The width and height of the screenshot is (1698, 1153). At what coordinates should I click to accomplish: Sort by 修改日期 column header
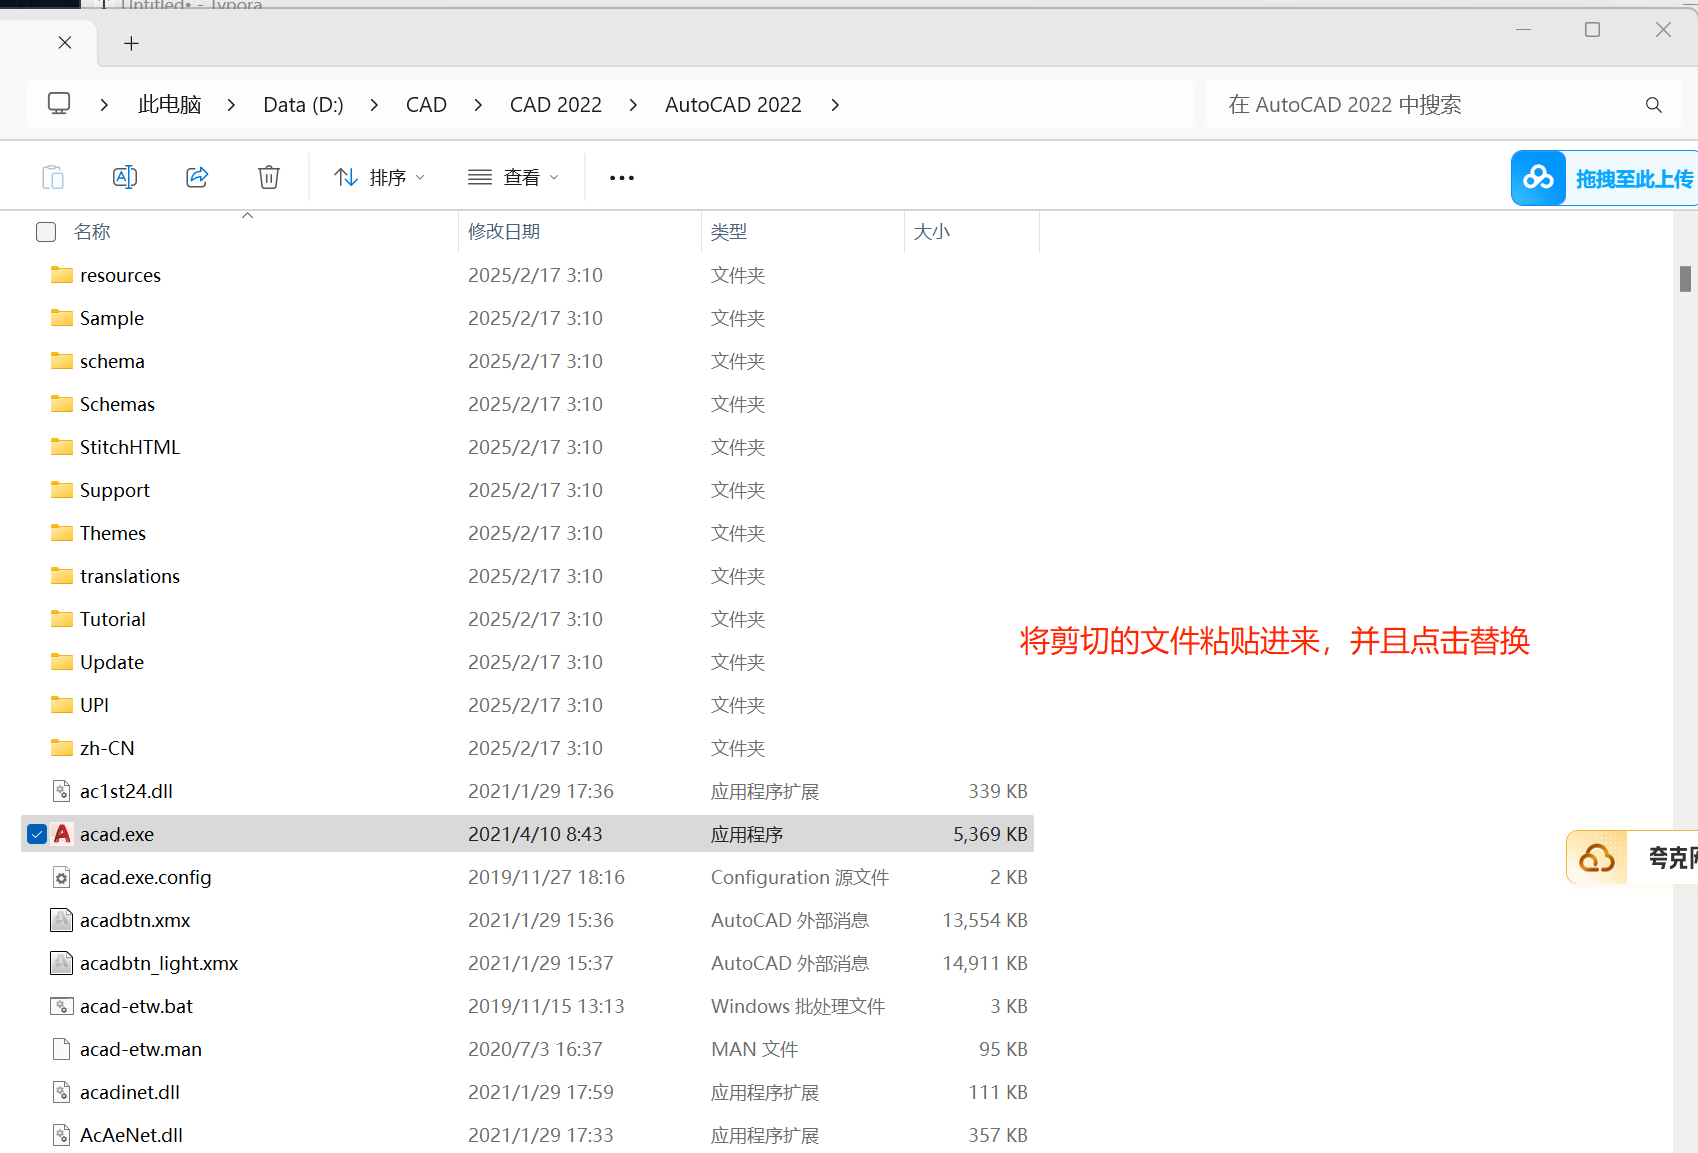tap(503, 232)
